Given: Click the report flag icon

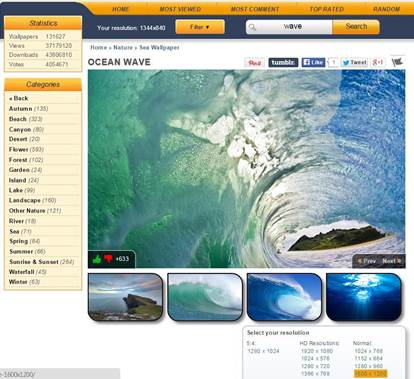Looking at the screenshot, I should (x=397, y=62).
